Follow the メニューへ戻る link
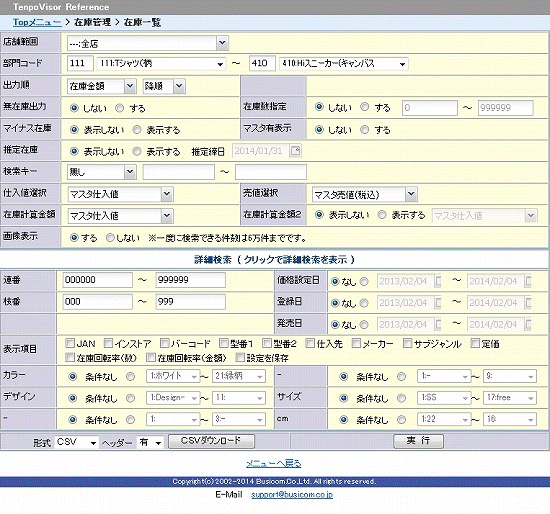This screenshot has height=514, width=550. click(274, 463)
